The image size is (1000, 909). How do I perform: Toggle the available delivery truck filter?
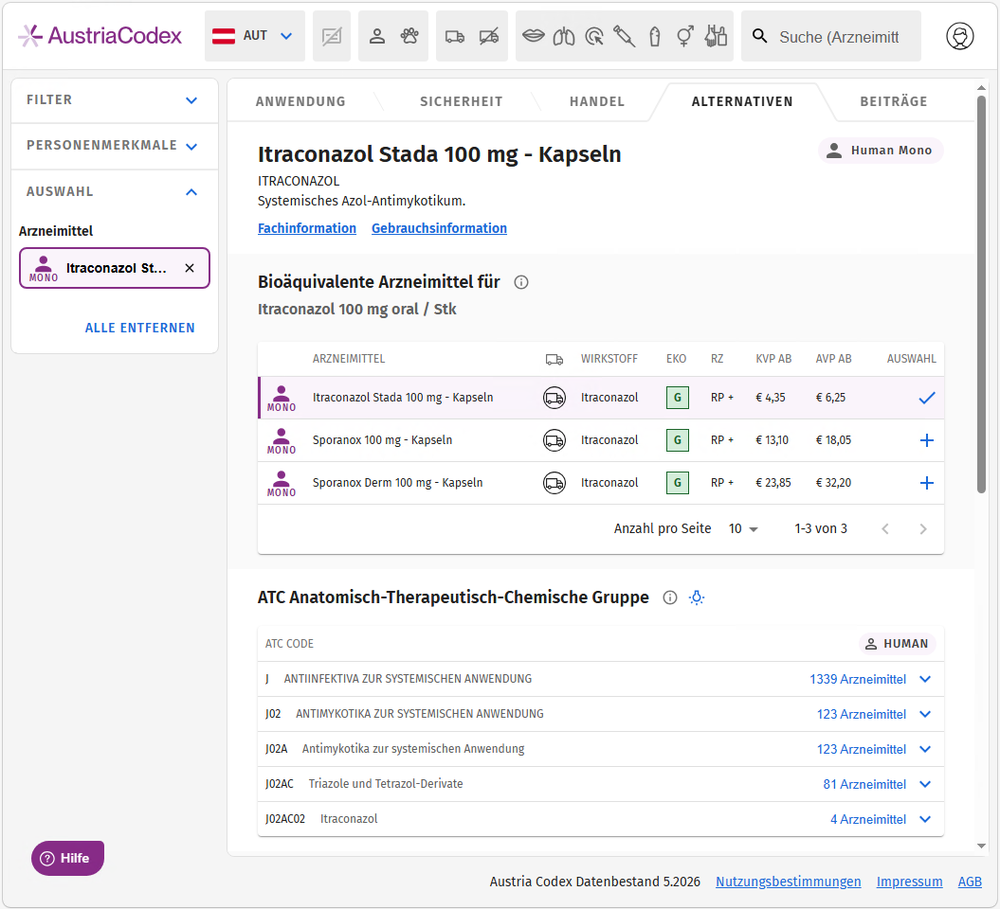pos(455,36)
